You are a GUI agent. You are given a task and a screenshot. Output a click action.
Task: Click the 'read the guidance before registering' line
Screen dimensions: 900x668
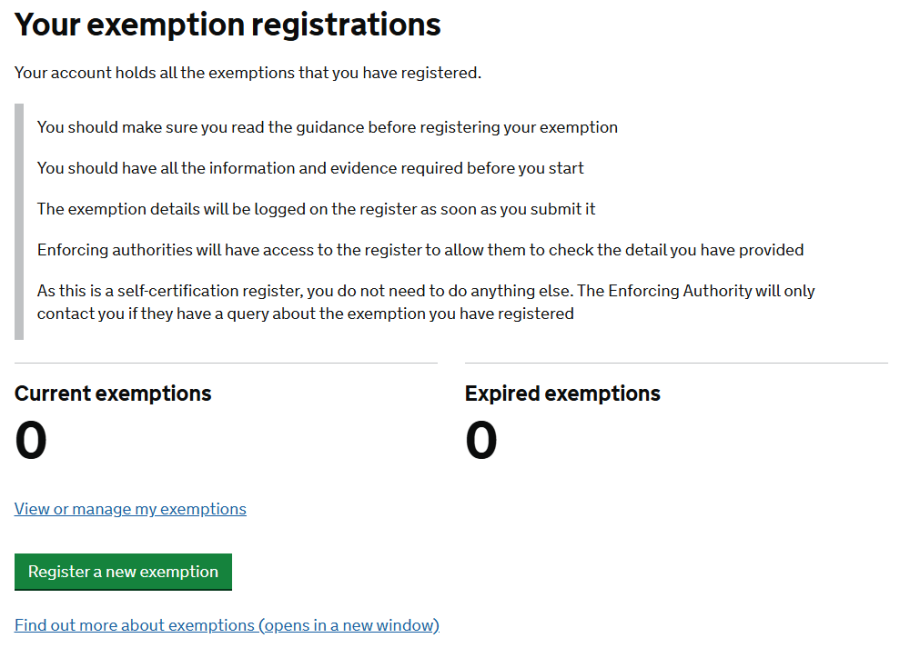[x=327, y=127]
